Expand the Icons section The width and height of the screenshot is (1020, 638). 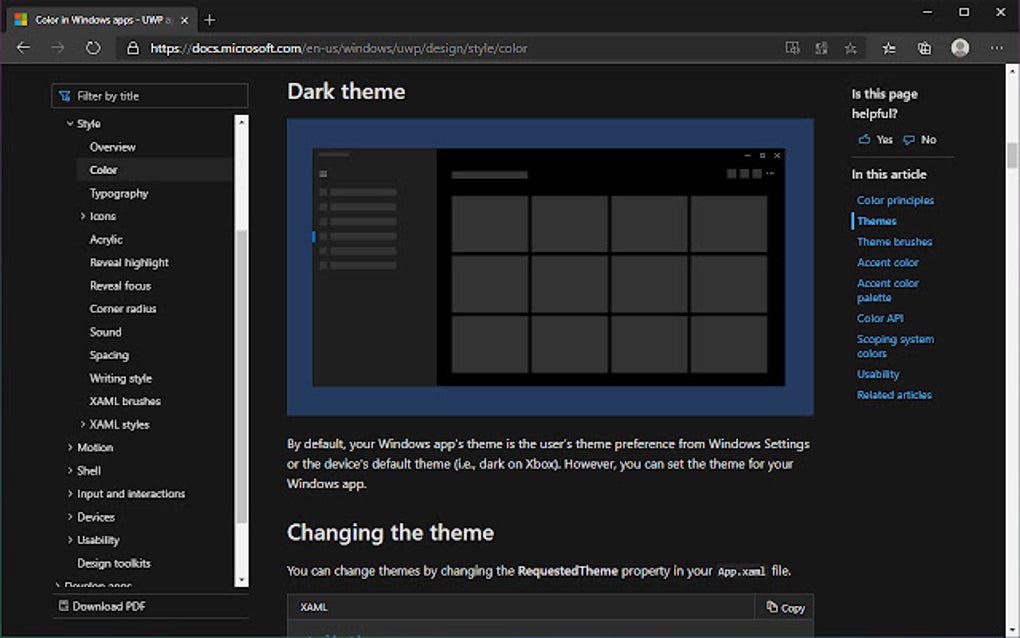click(83, 216)
